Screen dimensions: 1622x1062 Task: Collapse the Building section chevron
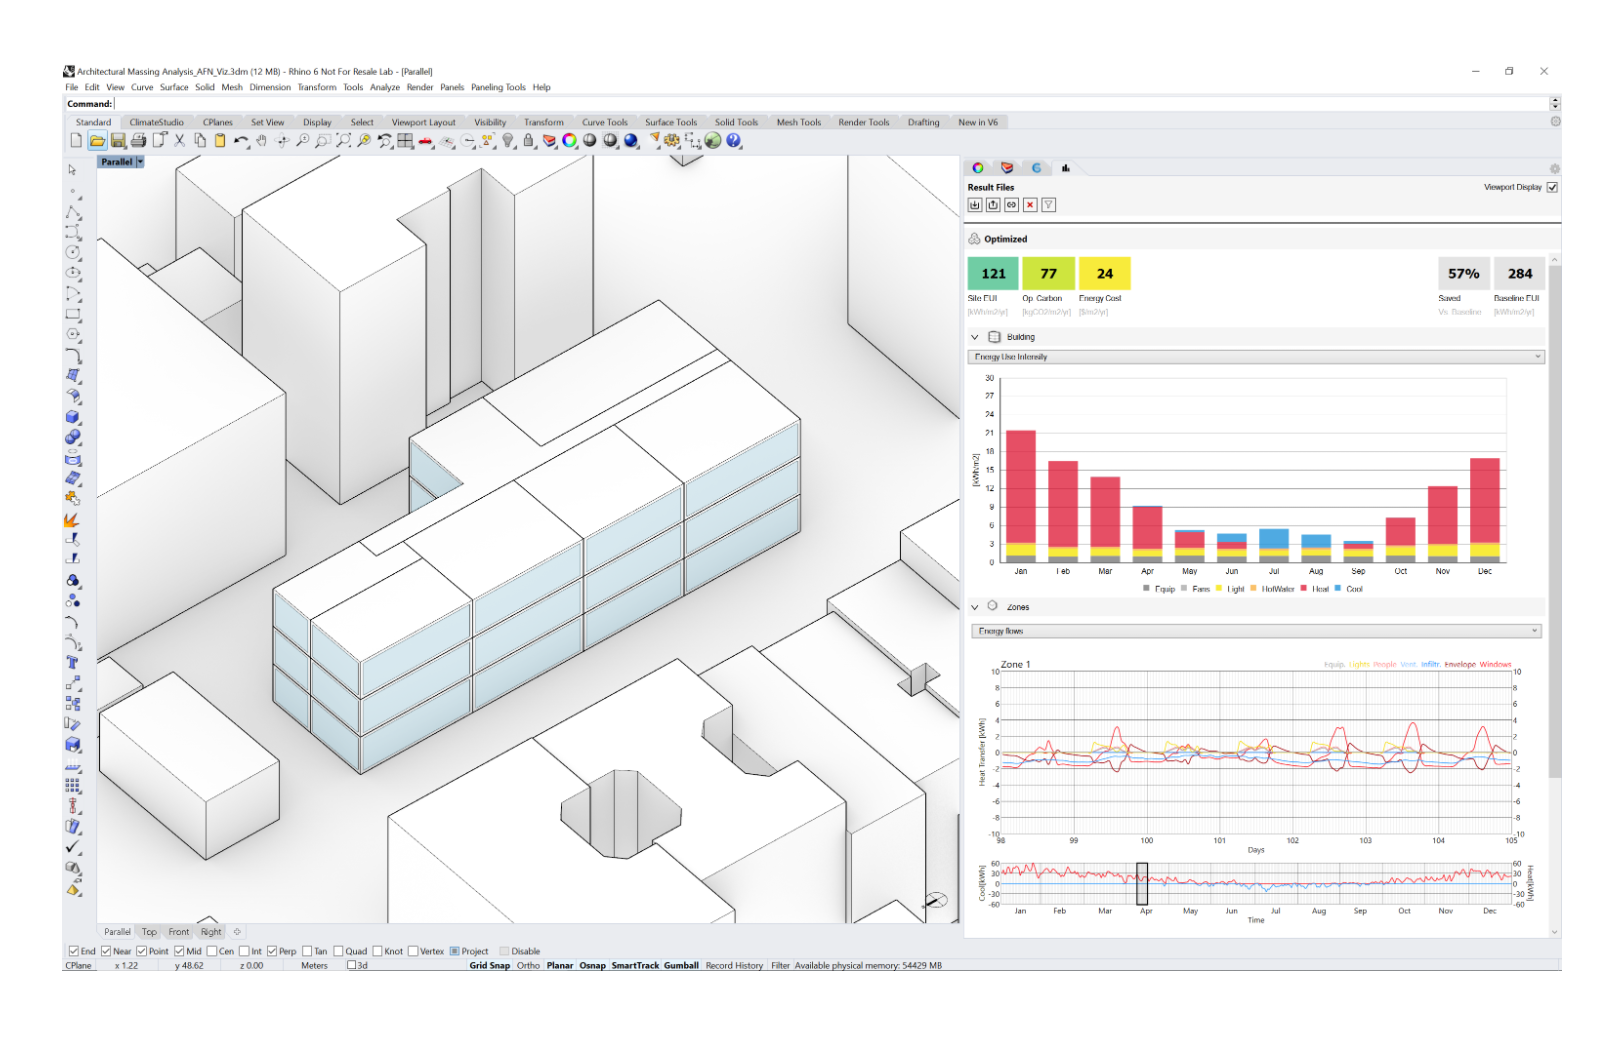click(975, 337)
